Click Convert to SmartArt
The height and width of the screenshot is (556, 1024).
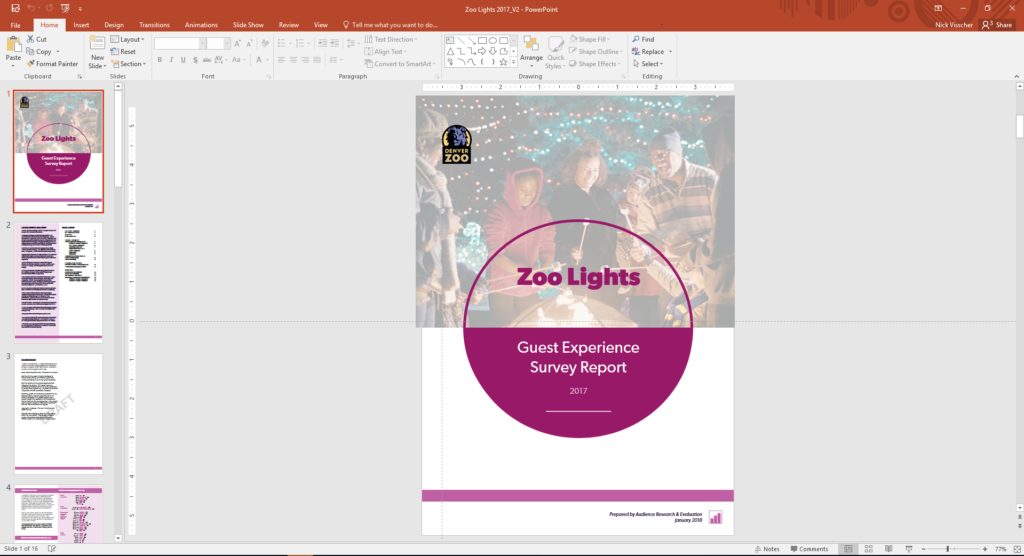coord(400,64)
